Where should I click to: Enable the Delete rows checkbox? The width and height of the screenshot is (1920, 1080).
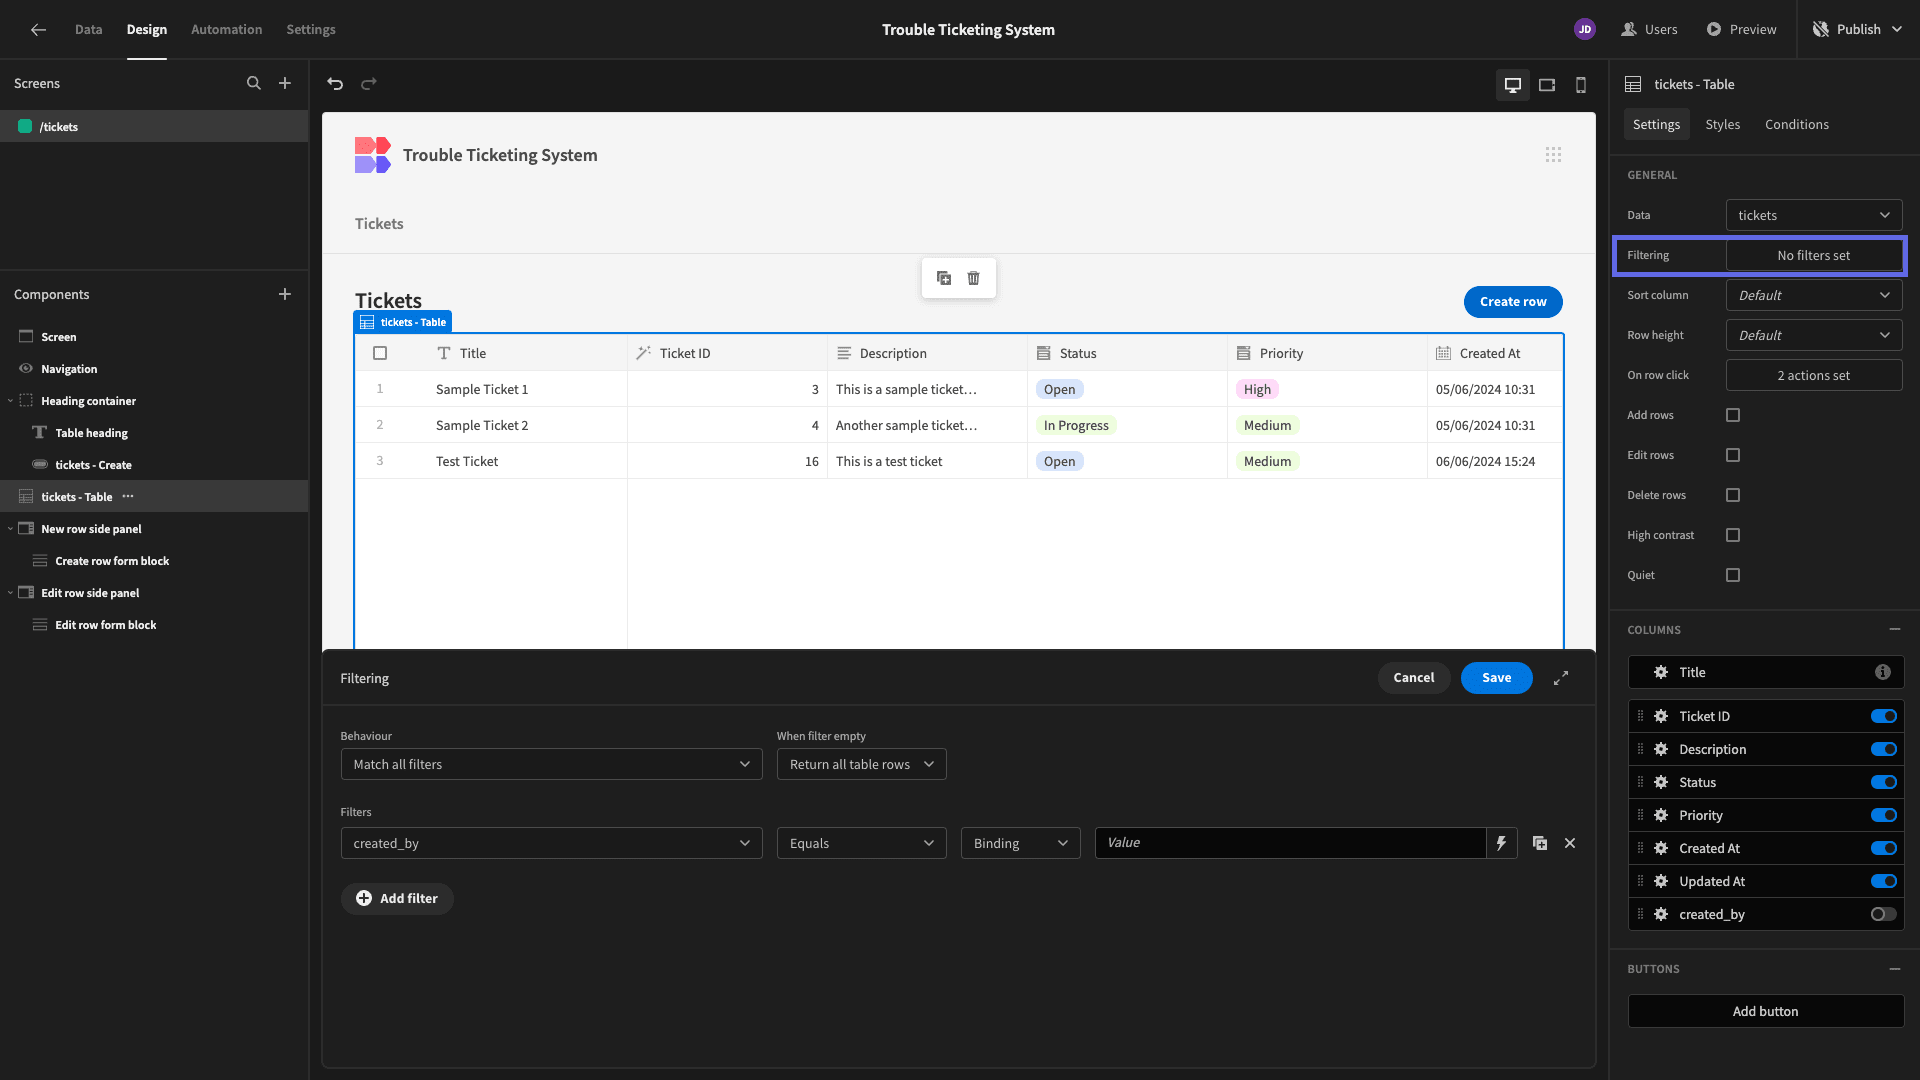click(x=1733, y=495)
